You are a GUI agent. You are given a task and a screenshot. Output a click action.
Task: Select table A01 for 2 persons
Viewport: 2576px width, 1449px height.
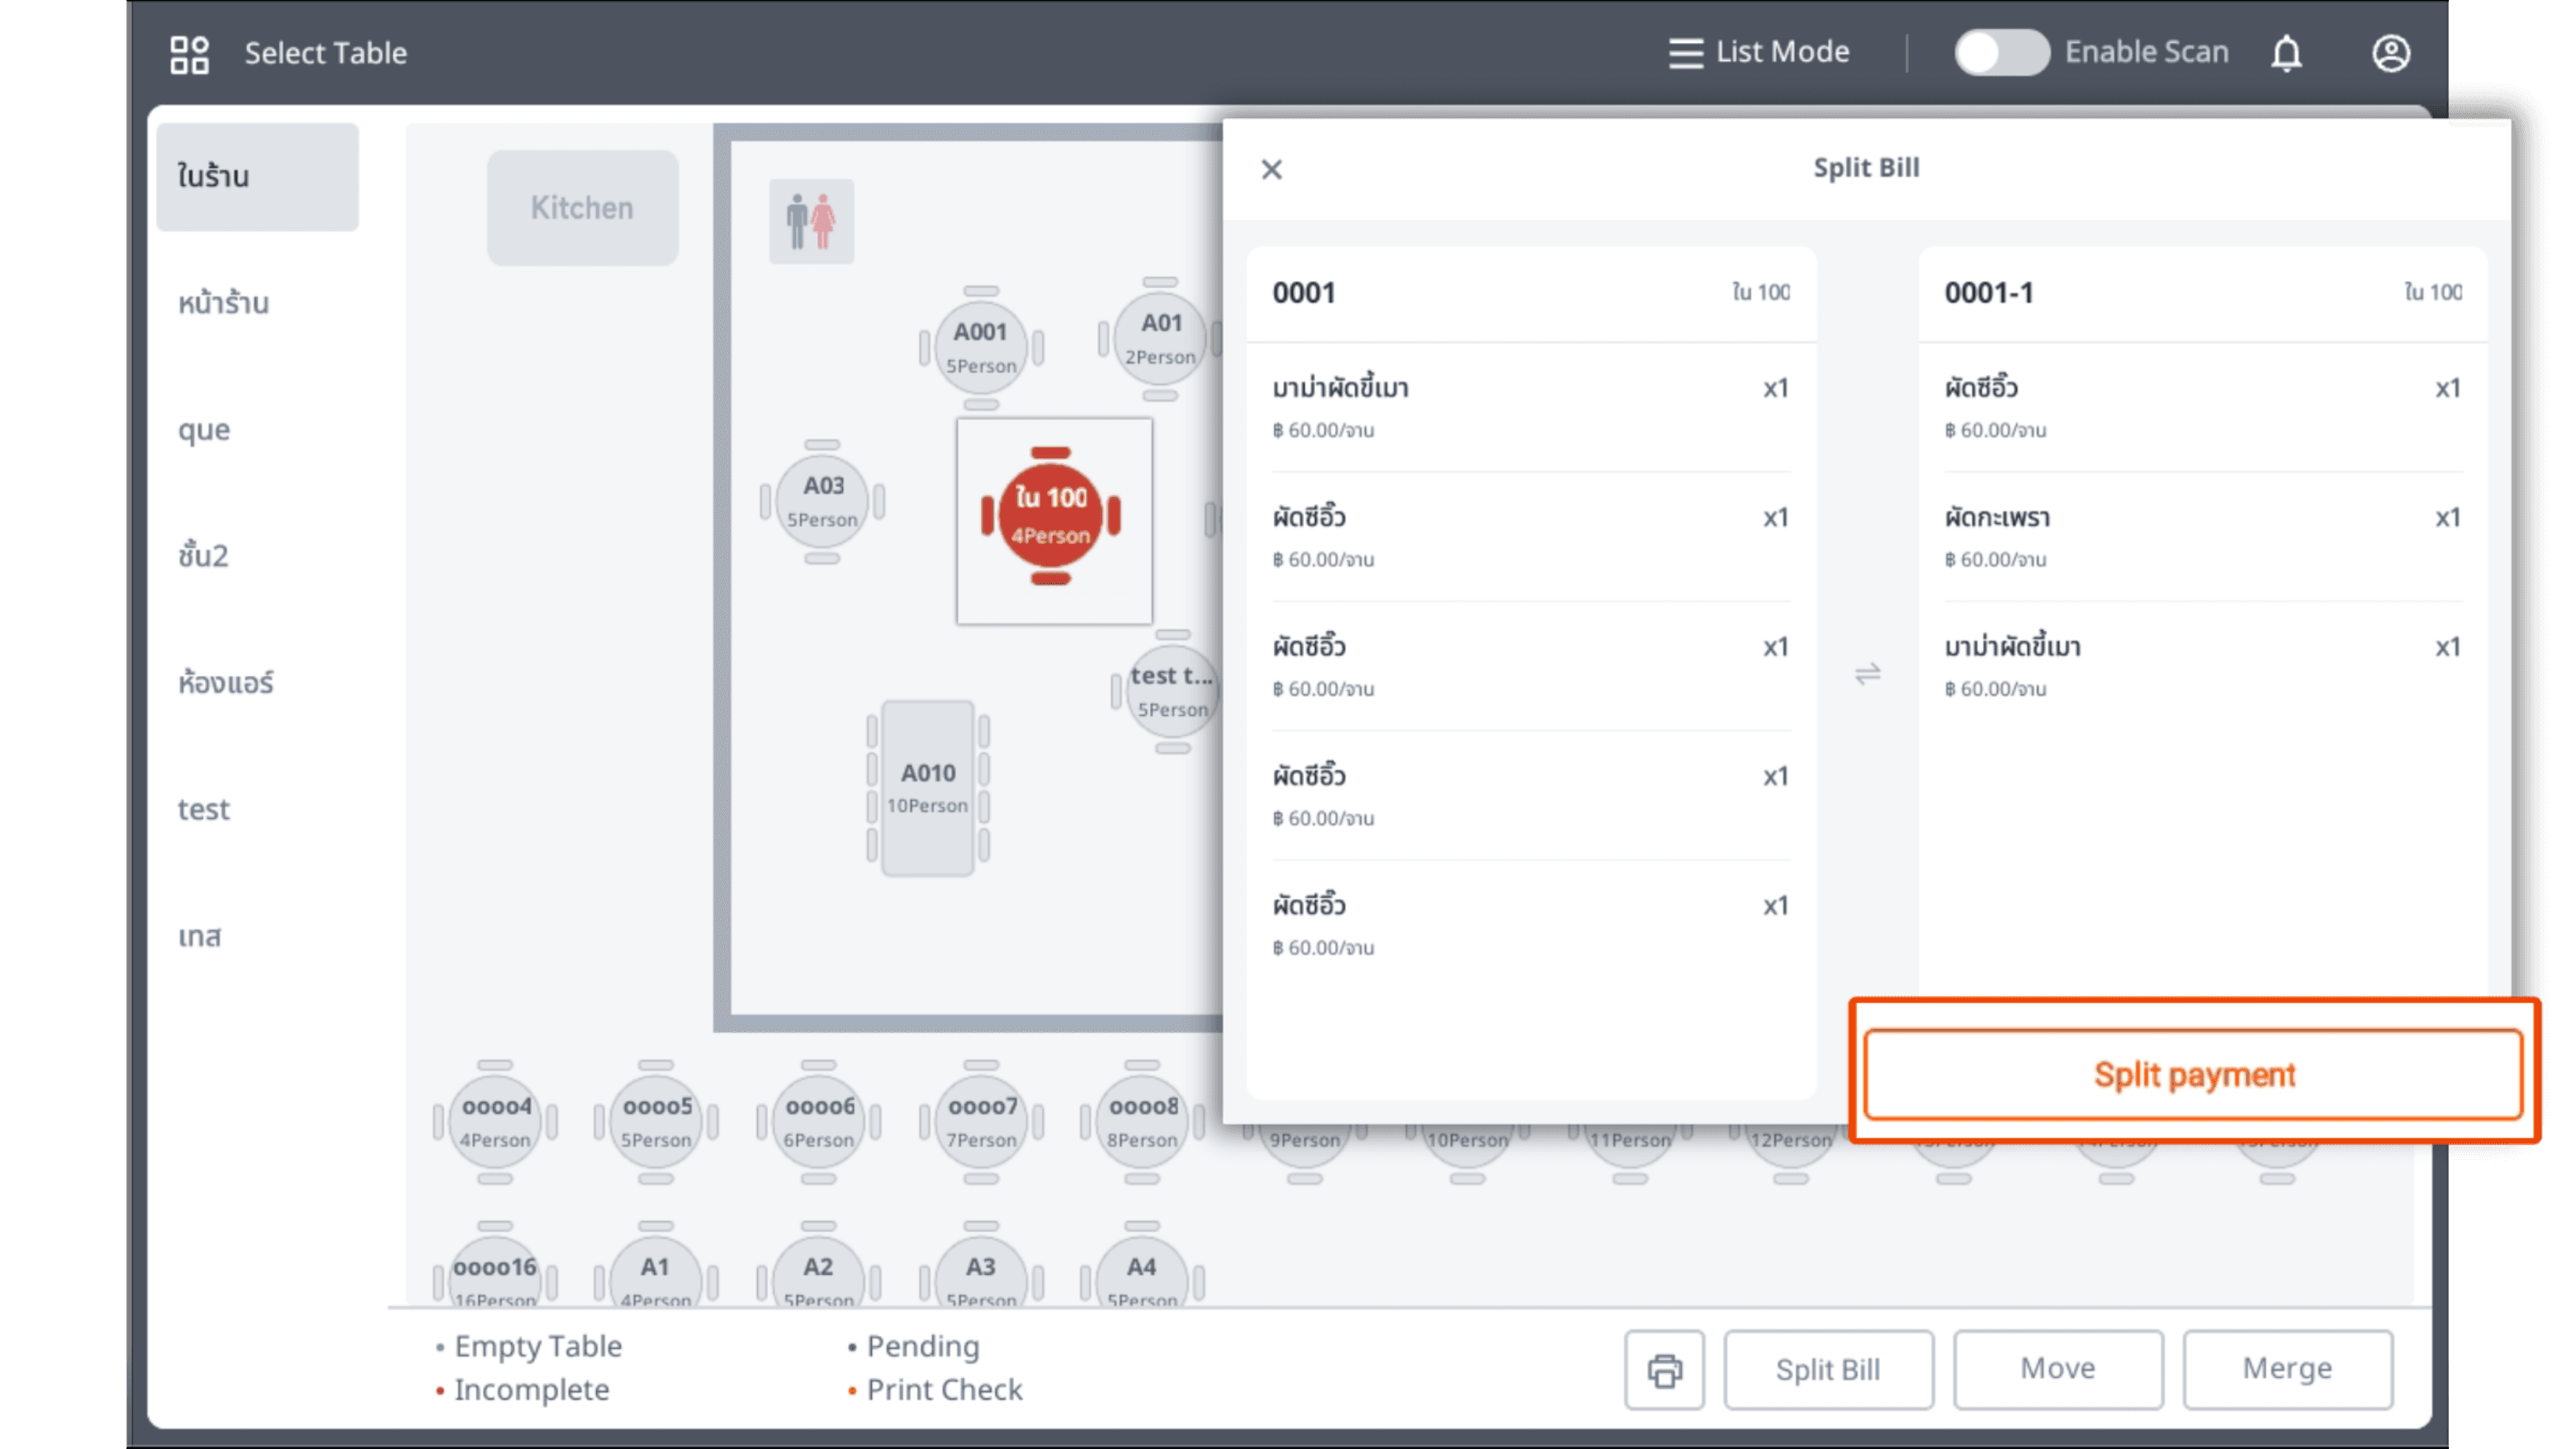pos(1160,339)
